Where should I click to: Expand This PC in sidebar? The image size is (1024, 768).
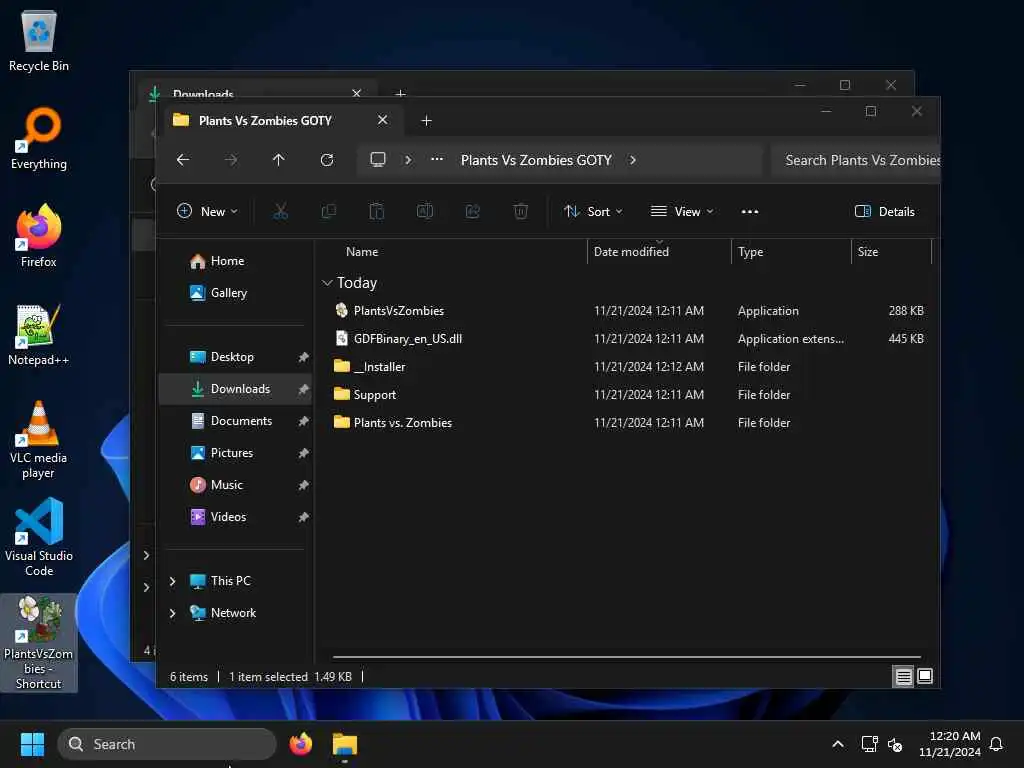point(172,581)
